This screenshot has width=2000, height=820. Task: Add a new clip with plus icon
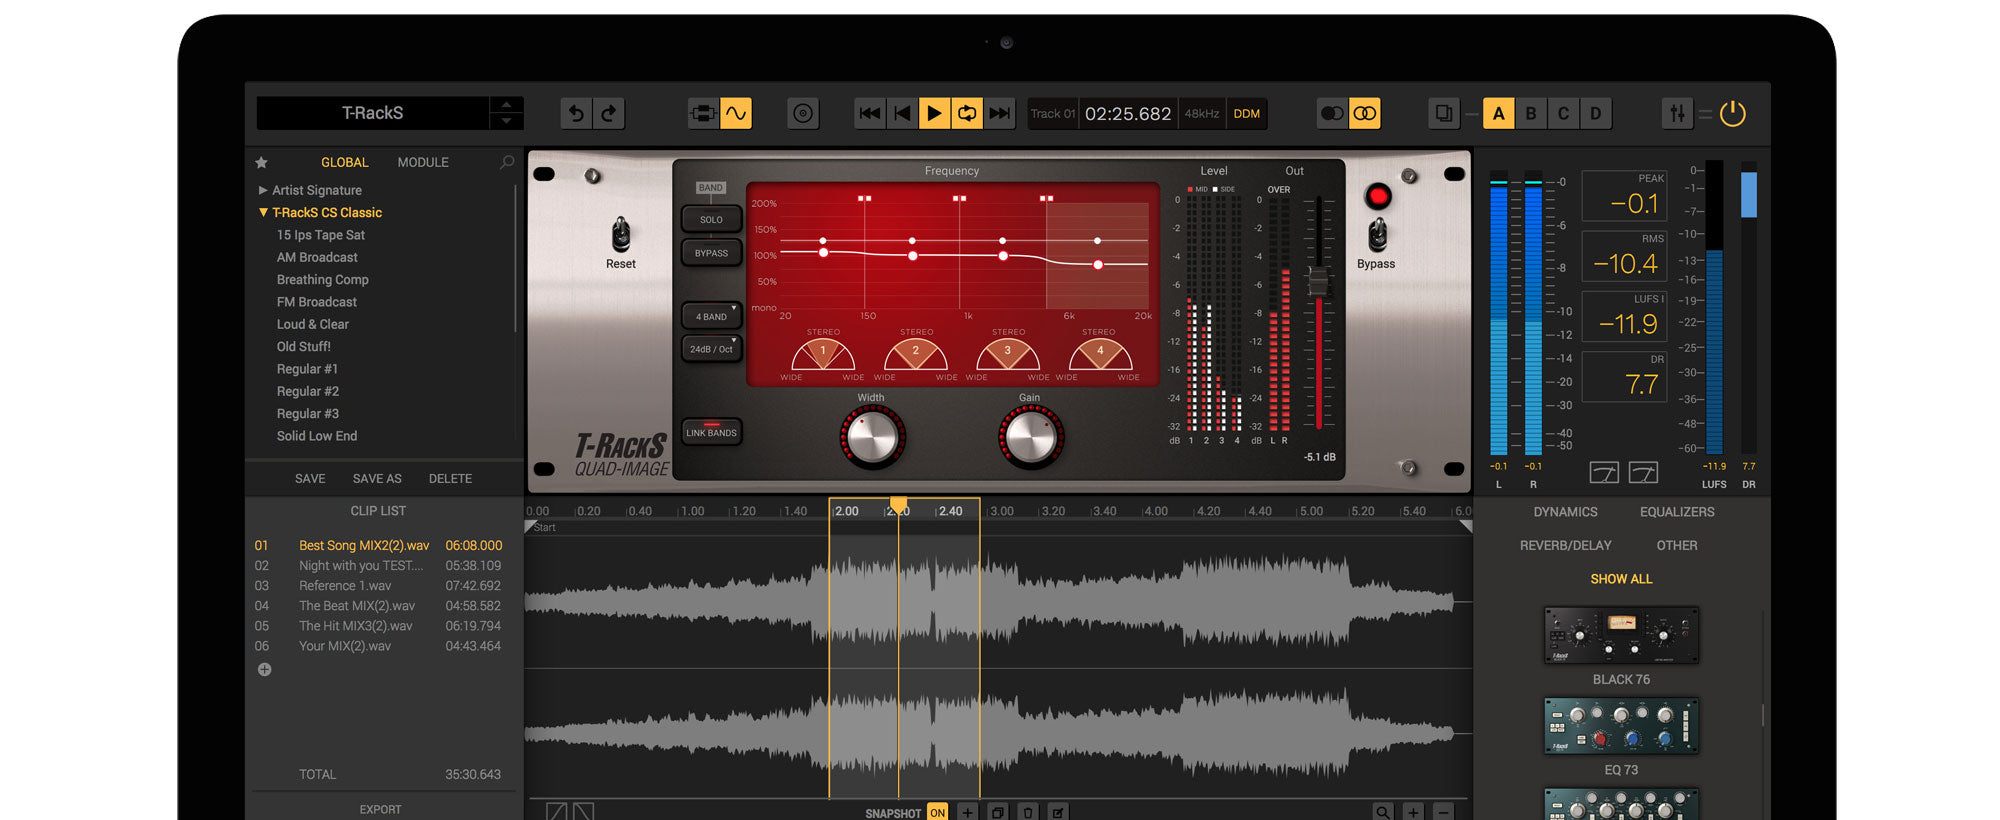pyautogui.click(x=265, y=670)
